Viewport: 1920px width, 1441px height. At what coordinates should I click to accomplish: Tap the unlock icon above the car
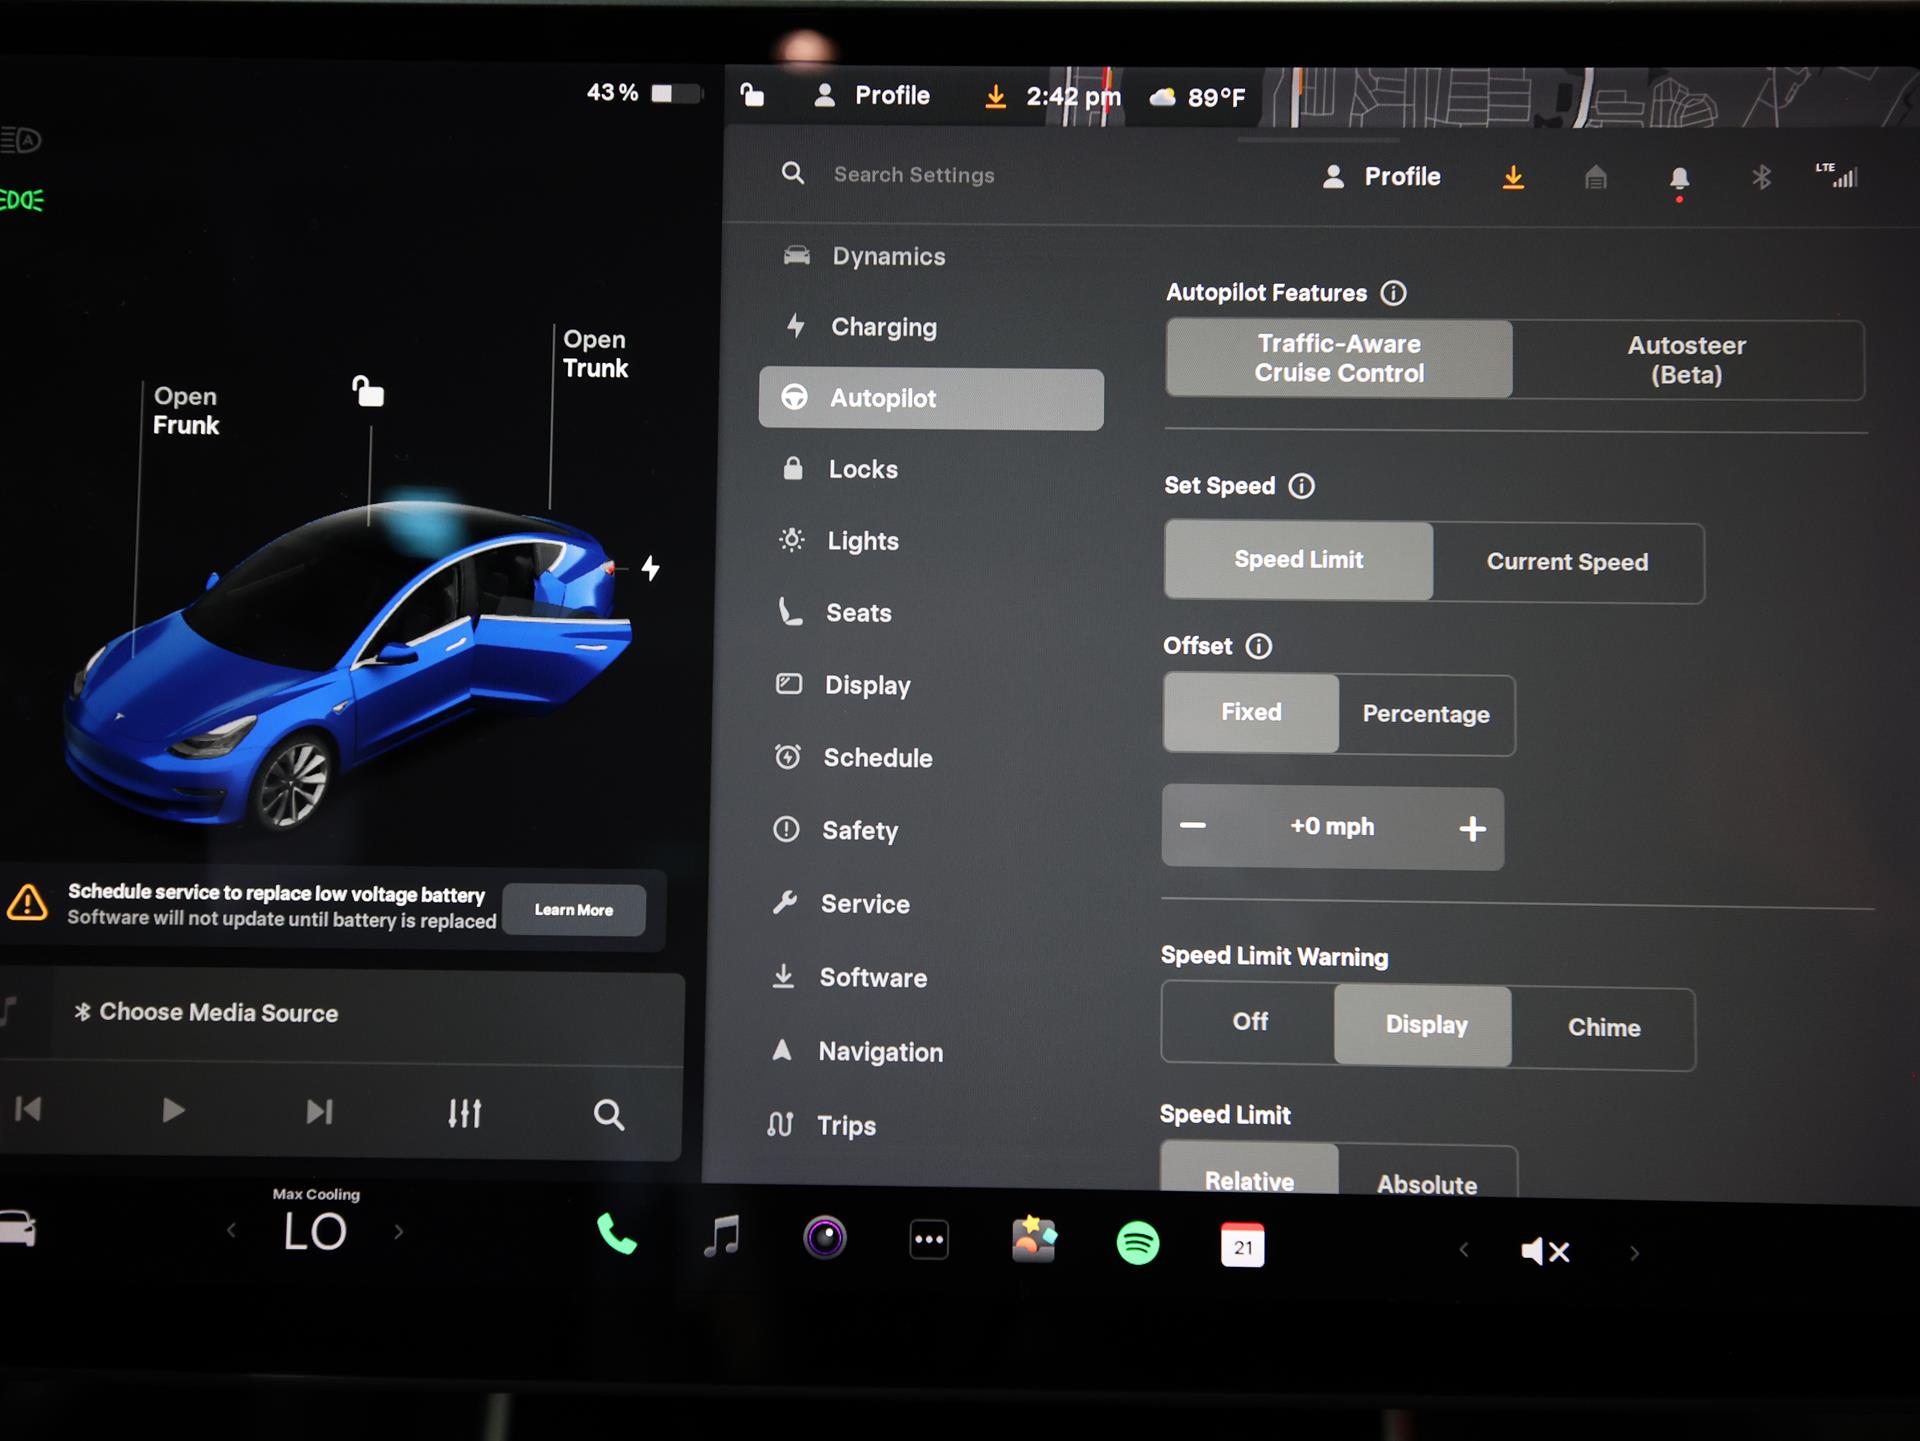pos(368,391)
